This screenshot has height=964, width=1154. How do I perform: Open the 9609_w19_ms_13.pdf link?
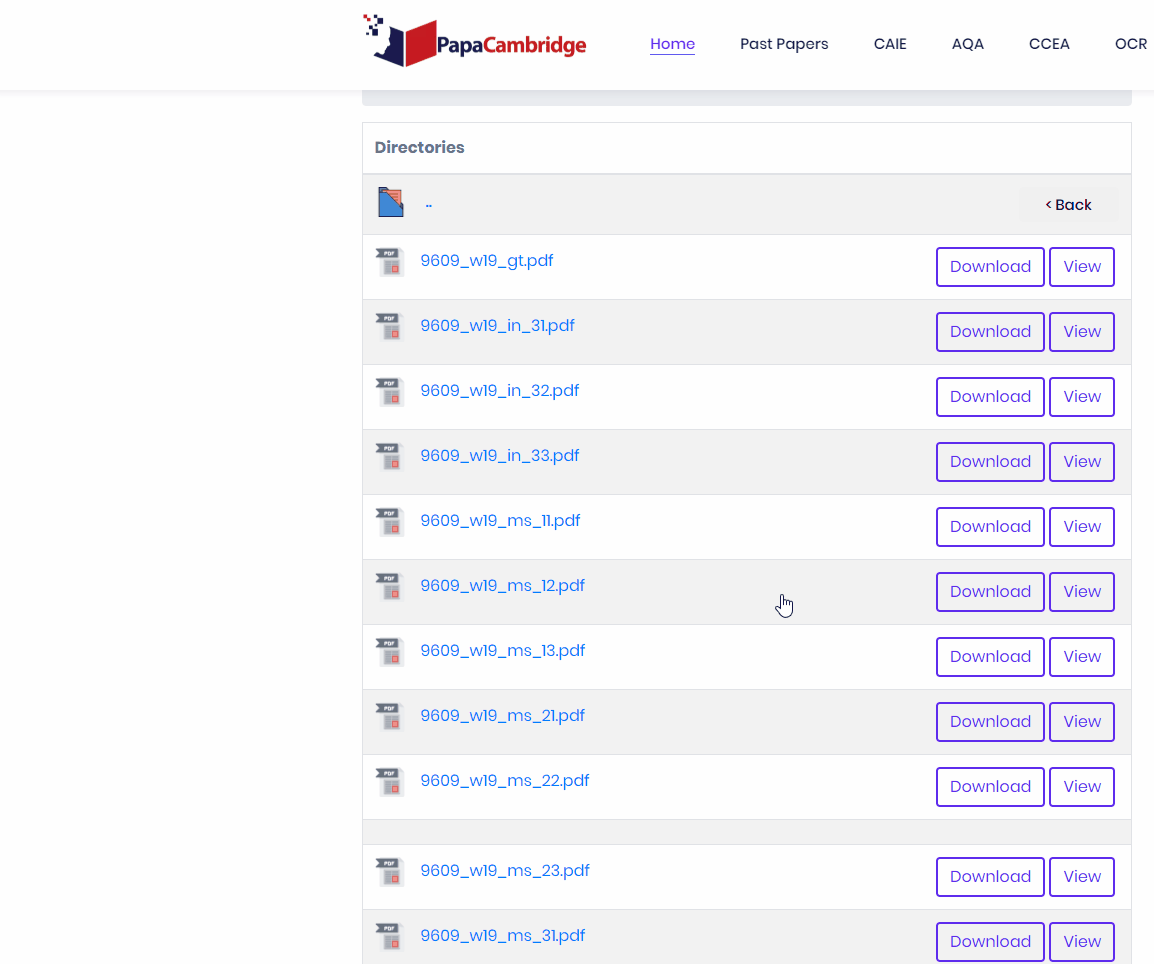click(x=503, y=650)
